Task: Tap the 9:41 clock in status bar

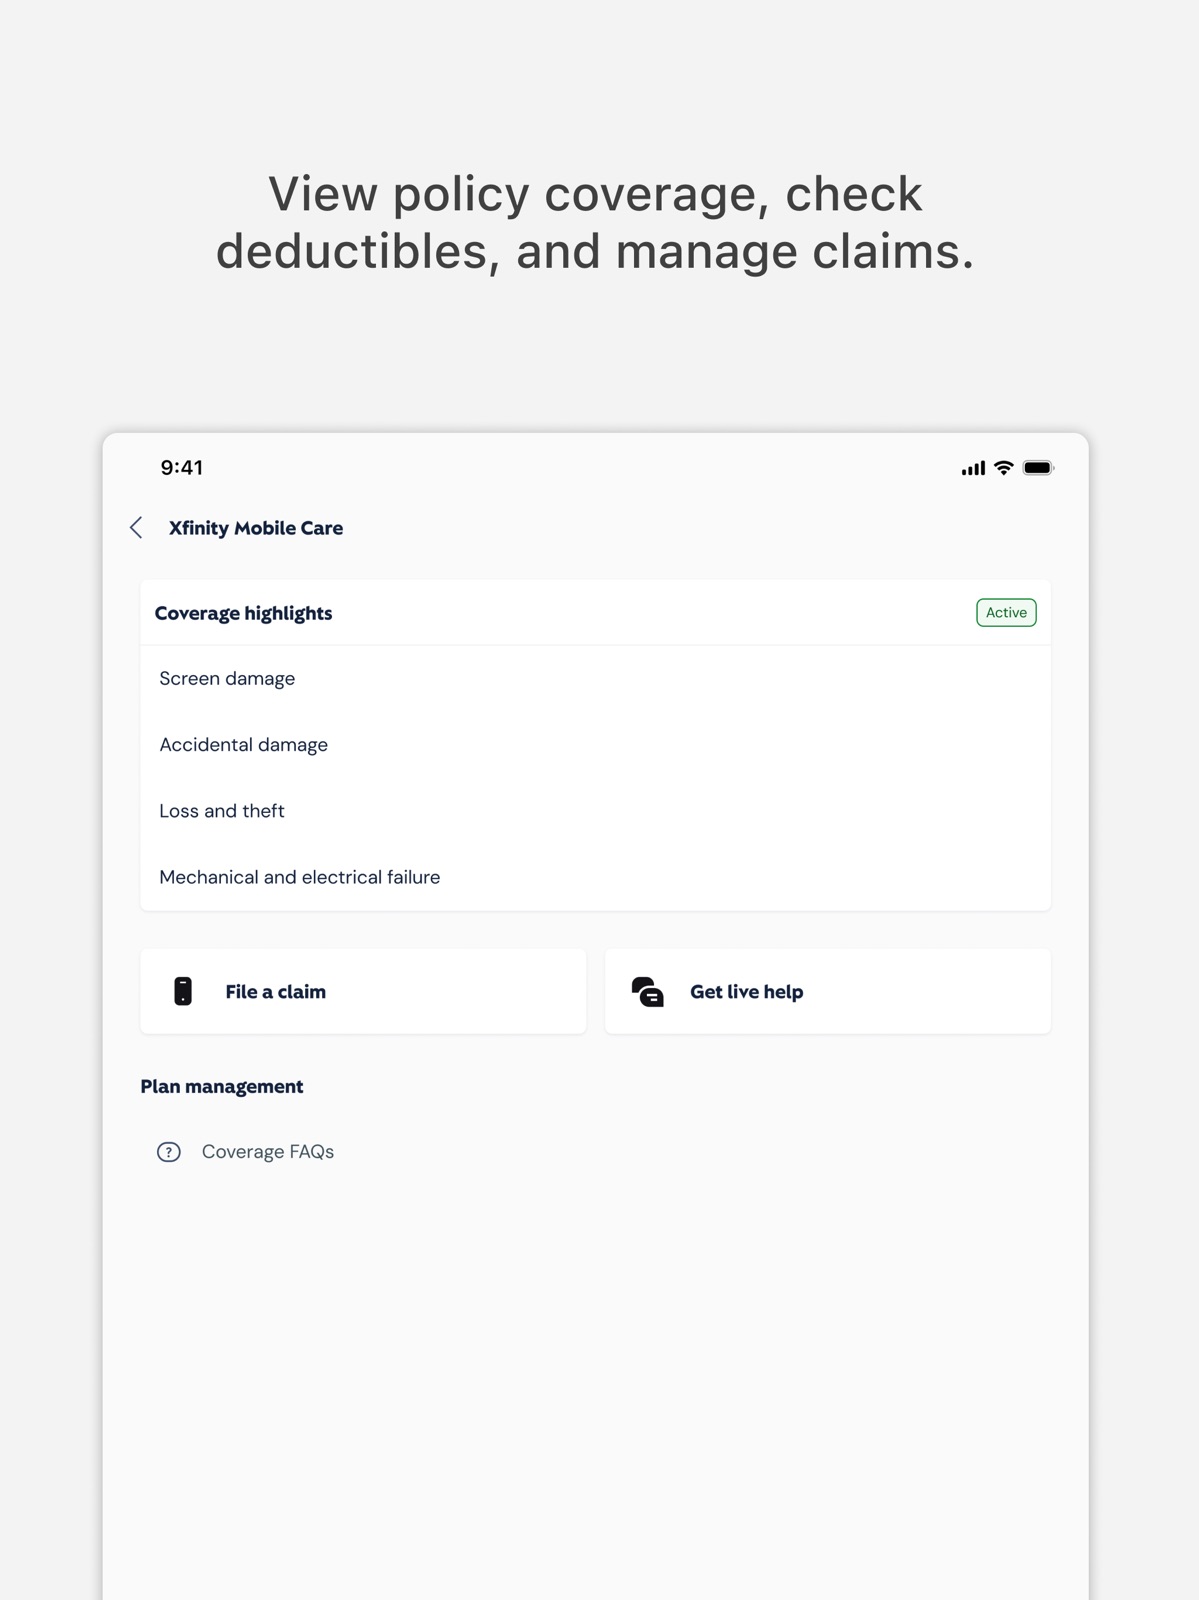Action: [x=182, y=468]
